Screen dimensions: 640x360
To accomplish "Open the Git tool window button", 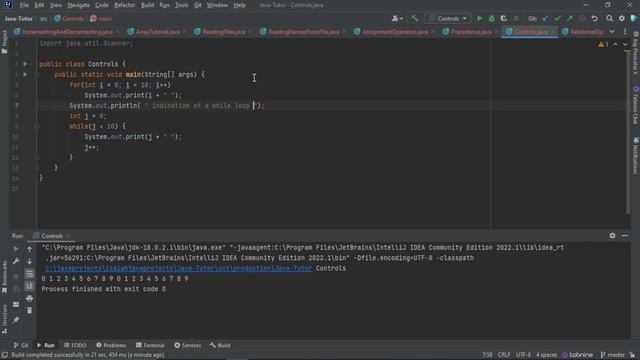I will [x=21, y=345].
